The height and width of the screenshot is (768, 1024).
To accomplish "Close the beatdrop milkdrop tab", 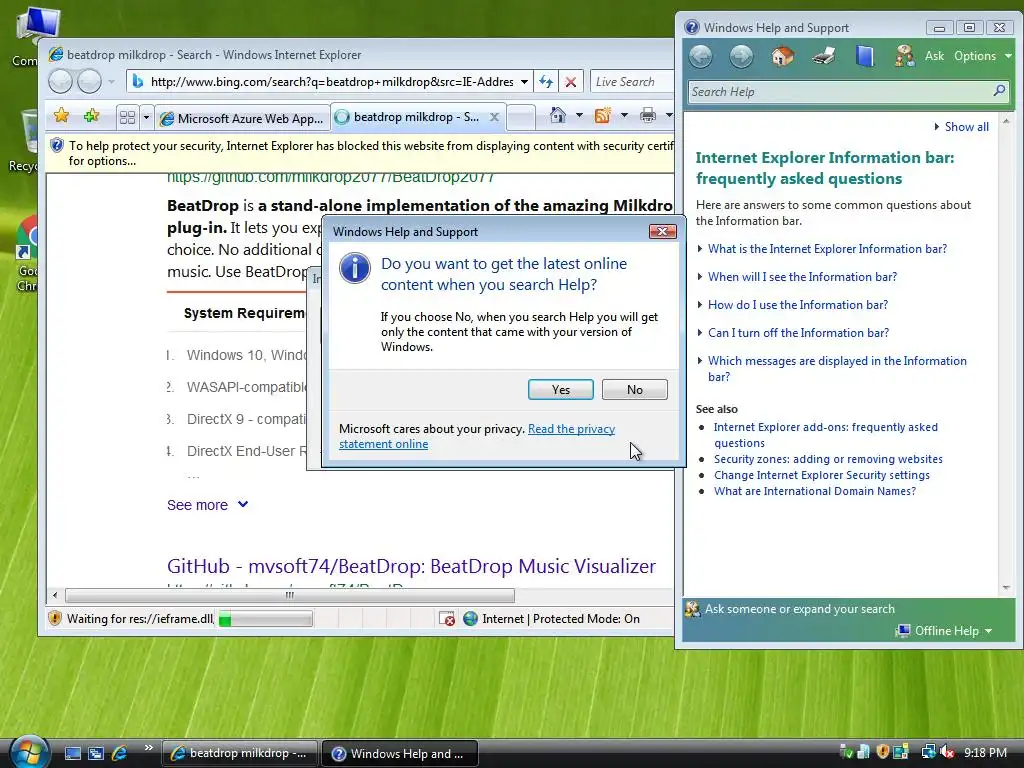I will (x=494, y=117).
